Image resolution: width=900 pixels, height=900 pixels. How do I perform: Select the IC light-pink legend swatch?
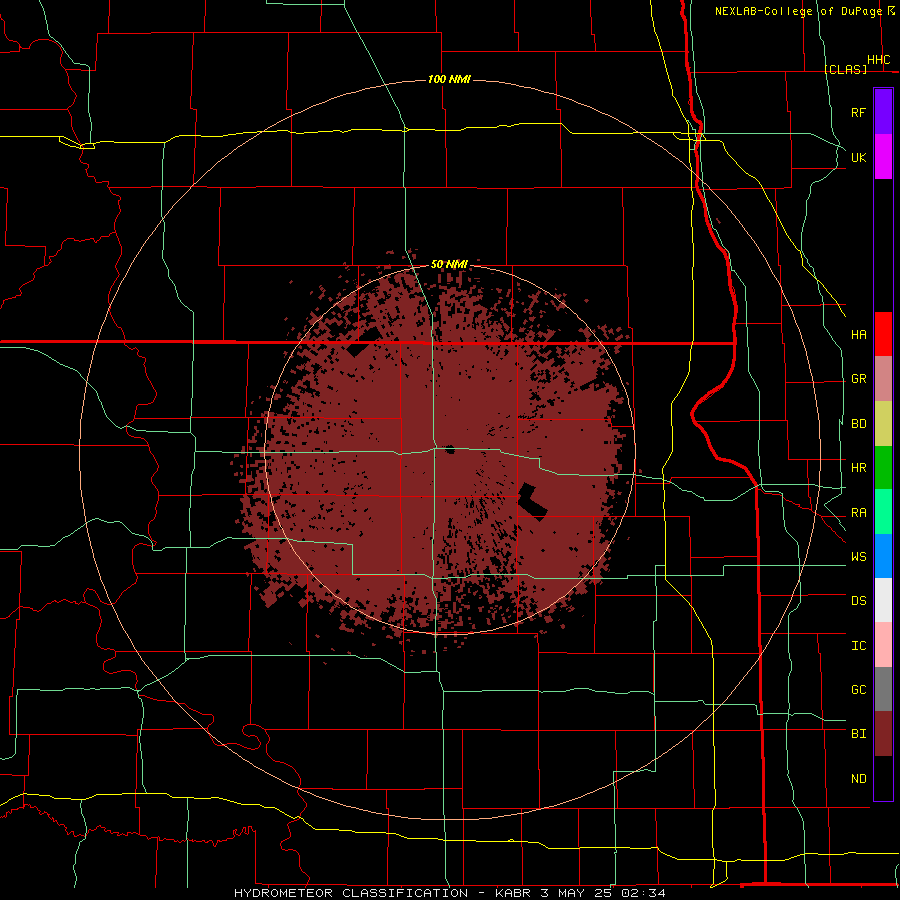click(883, 645)
